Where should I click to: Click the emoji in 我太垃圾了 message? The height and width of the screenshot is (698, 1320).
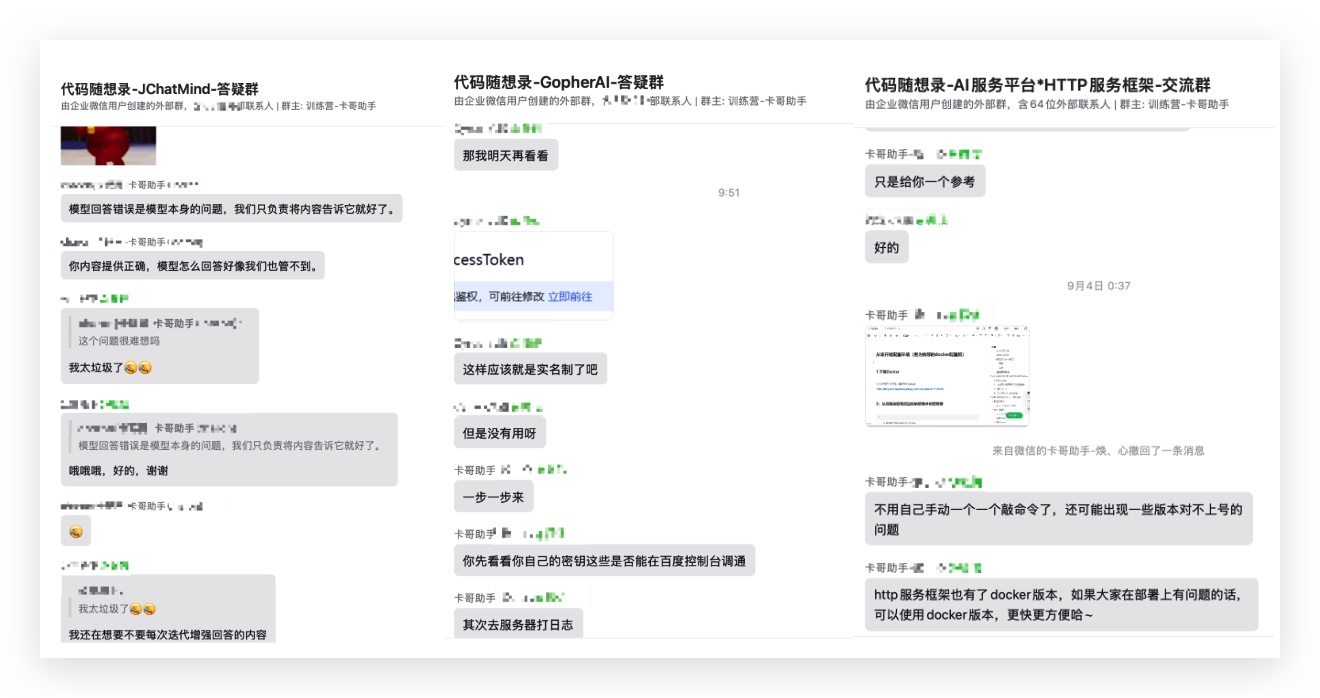138,368
